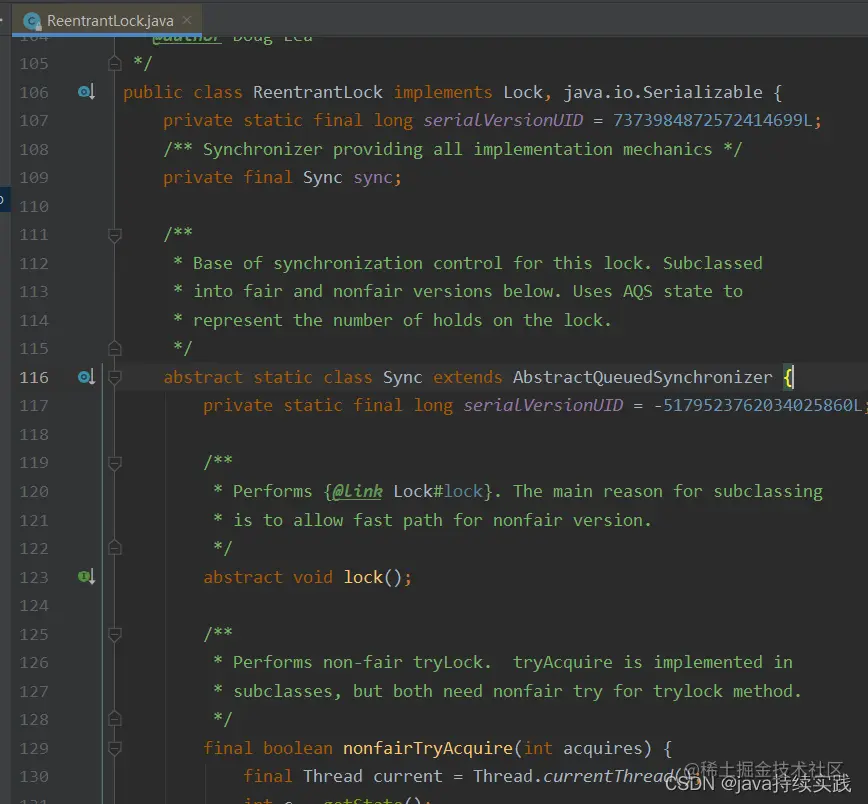Collapse the Sync class at line 116
The height and width of the screenshot is (804, 868).
pyautogui.click(x=115, y=377)
